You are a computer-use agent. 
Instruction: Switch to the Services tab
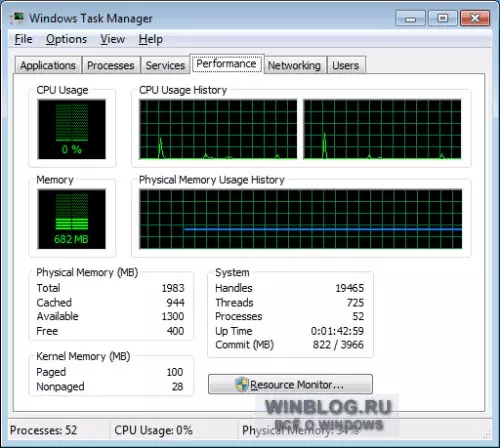point(165,65)
